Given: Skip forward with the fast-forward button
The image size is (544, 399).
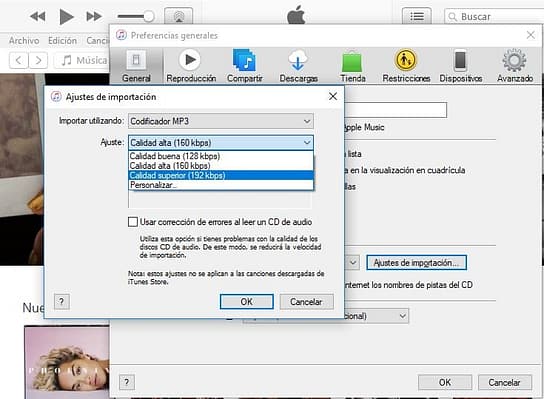Looking at the screenshot, I should pyautogui.click(x=94, y=16).
